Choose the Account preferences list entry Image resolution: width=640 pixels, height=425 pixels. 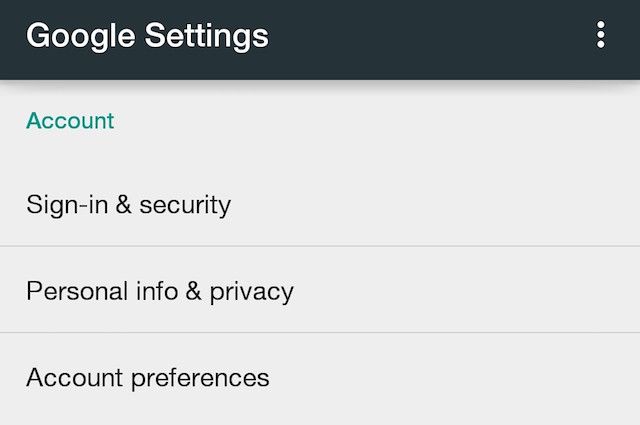click(148, 378)
